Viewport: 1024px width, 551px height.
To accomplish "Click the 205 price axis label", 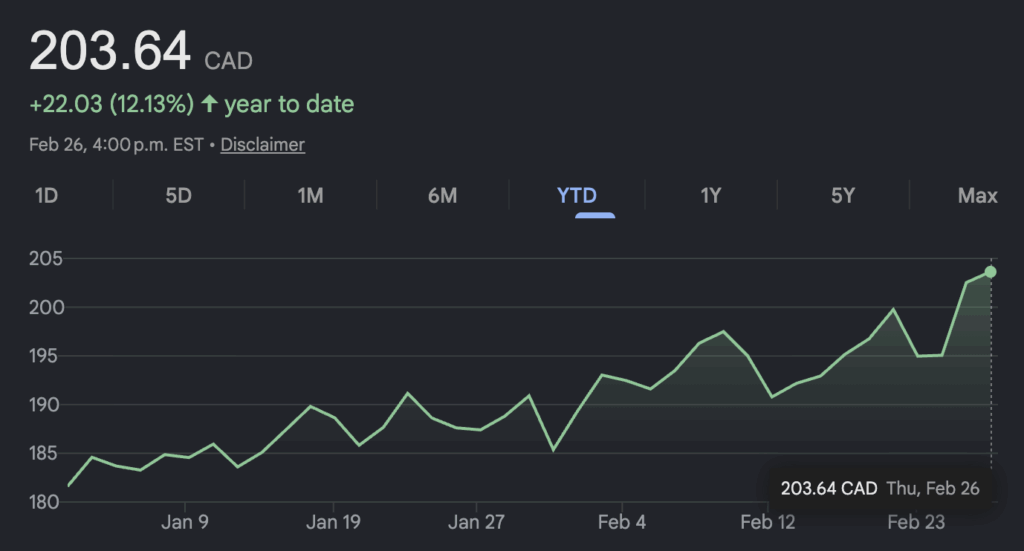I will click(x=46, y=259).
